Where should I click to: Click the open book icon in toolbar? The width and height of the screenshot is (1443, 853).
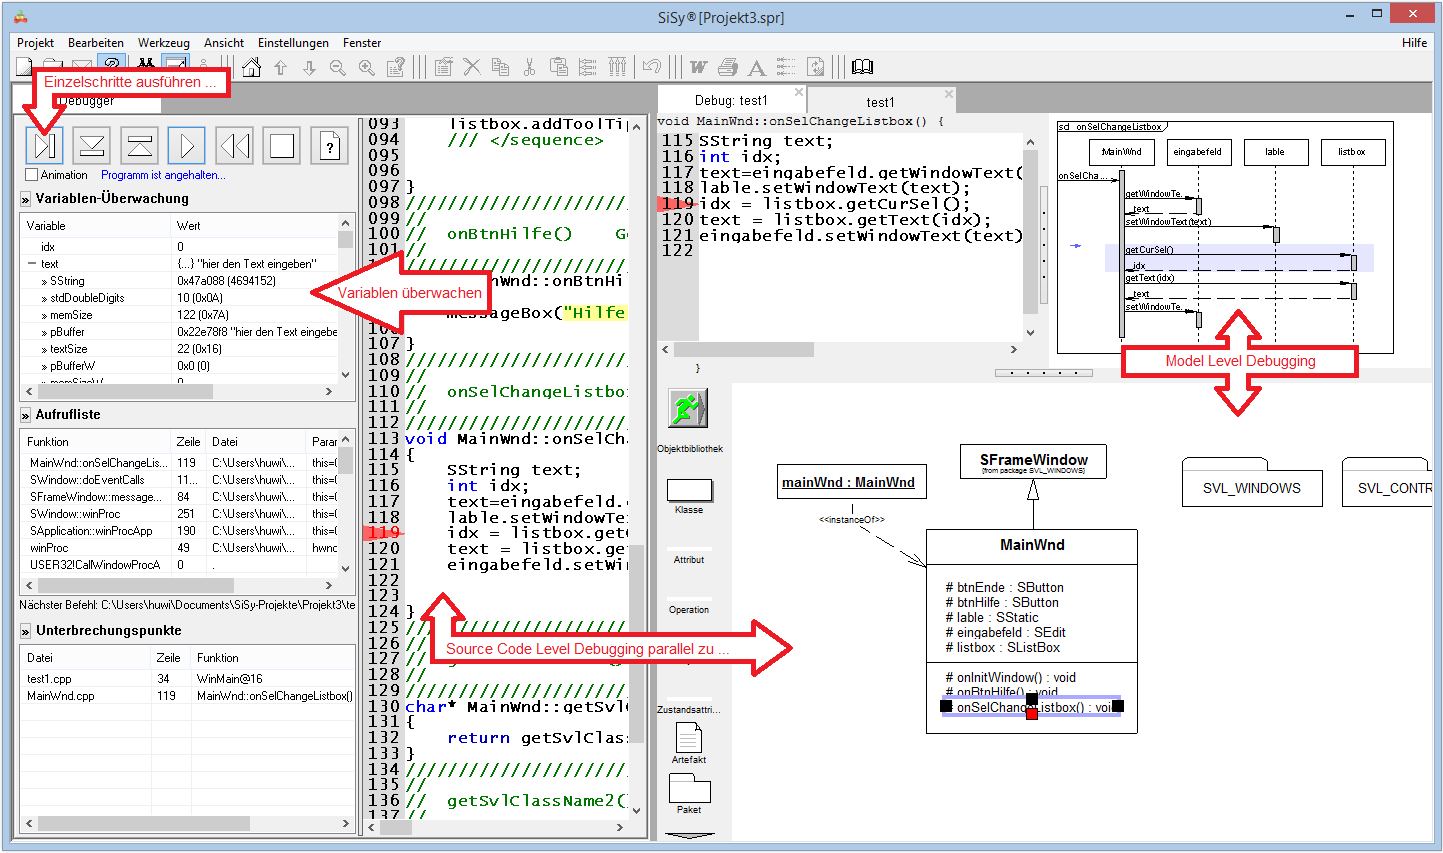[862, 67]
